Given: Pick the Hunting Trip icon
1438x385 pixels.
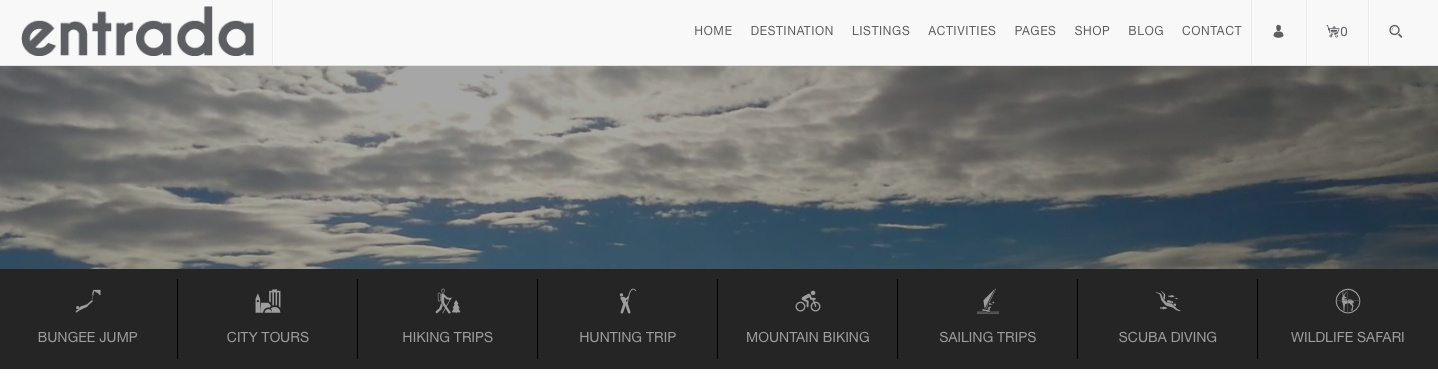Looking at the screenshot, I should pyautogui.click(x=627, y=301).
